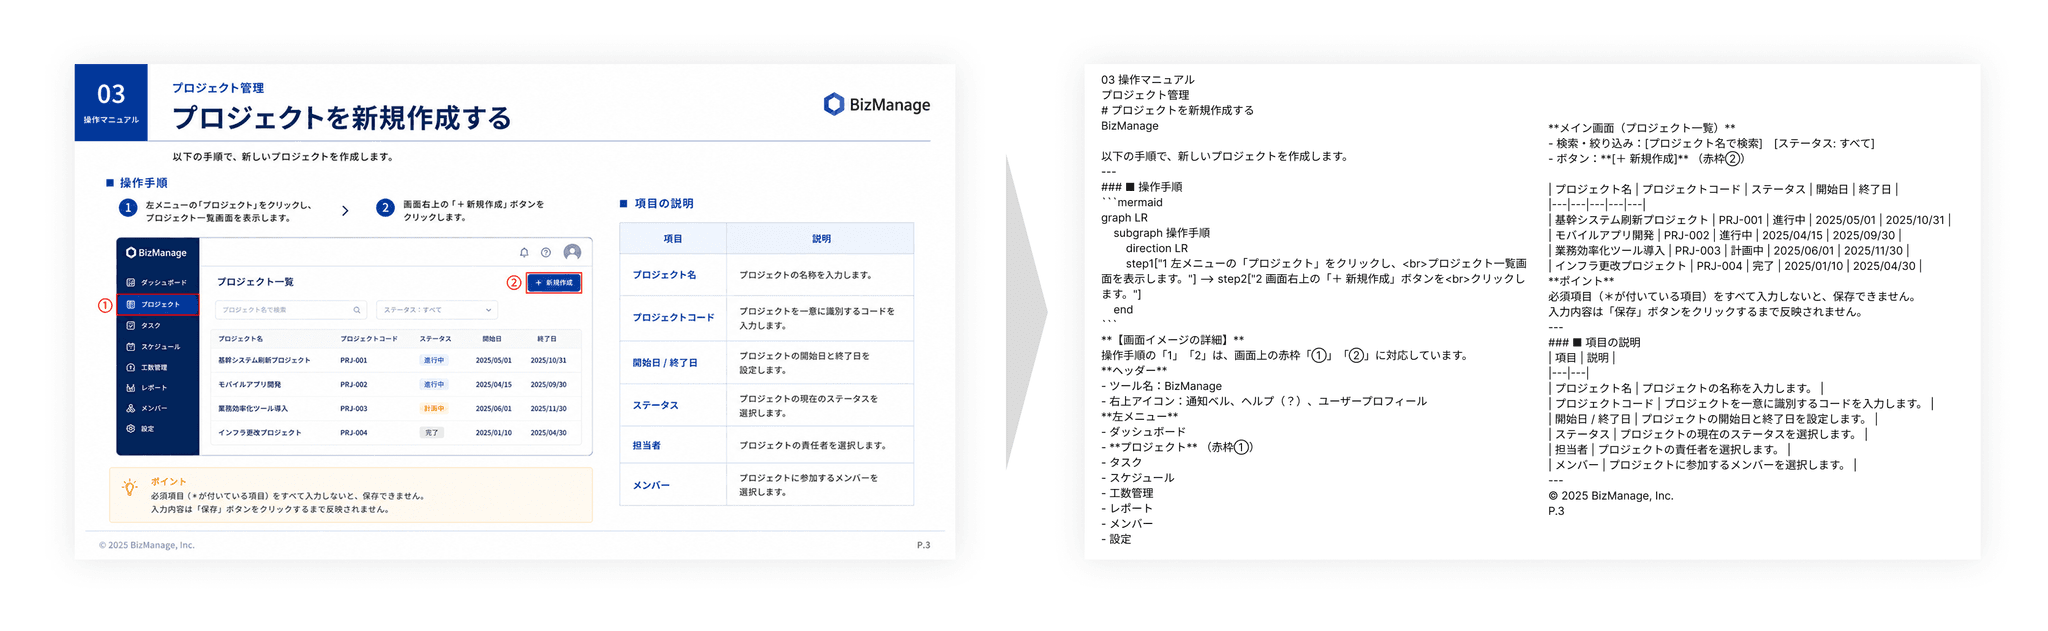Click the 計画中 badge in the PRJ-003 row

click(x=434, y=409)
